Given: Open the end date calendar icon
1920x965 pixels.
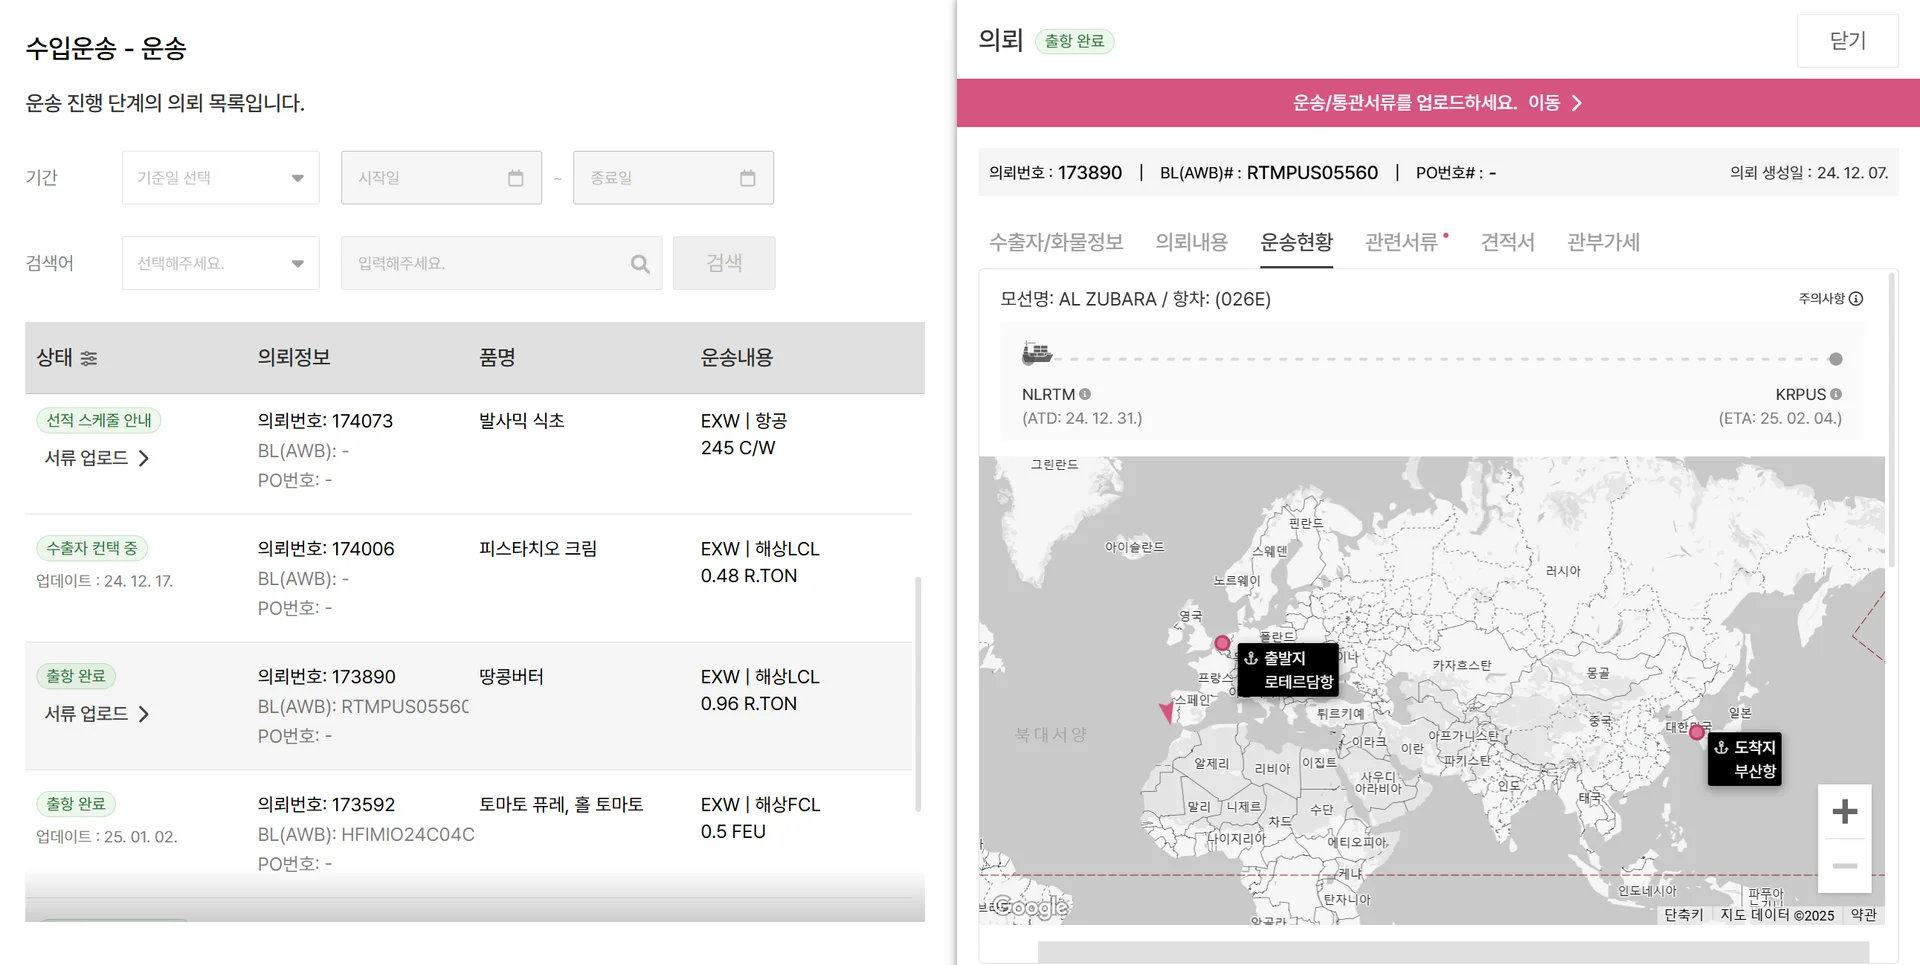Looking at the screenshot, I should point(747,178).
